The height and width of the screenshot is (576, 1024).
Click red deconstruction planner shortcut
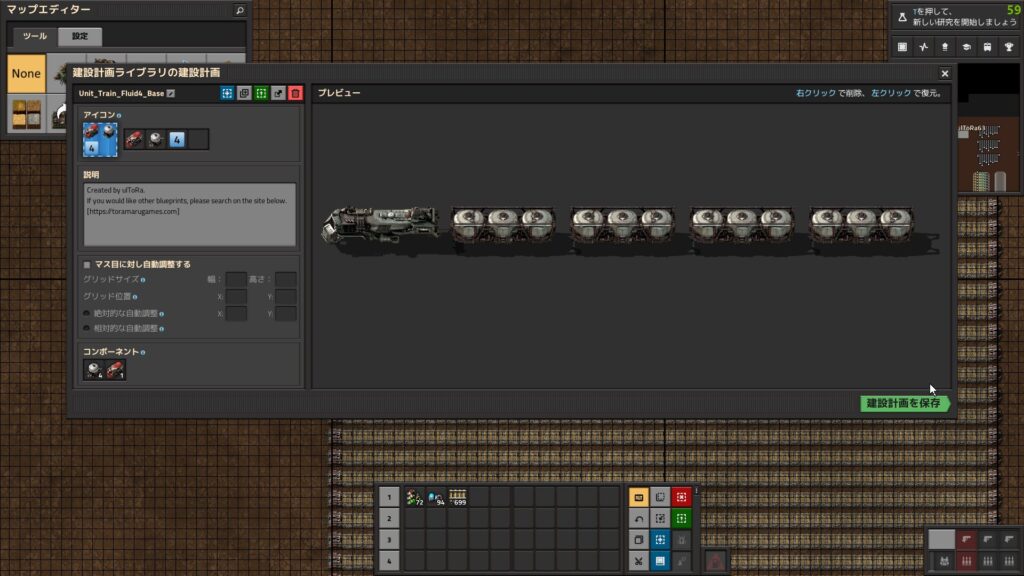pos(681,498)
